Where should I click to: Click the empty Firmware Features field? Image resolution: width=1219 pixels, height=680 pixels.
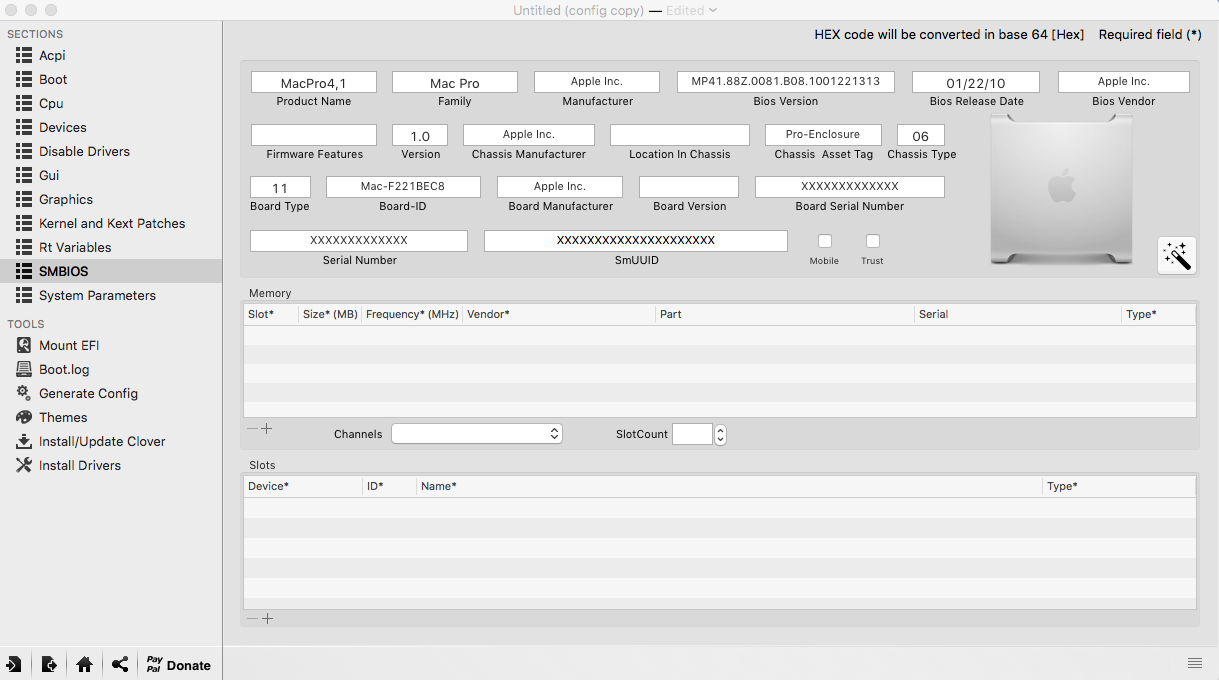[x=314, y=135]
